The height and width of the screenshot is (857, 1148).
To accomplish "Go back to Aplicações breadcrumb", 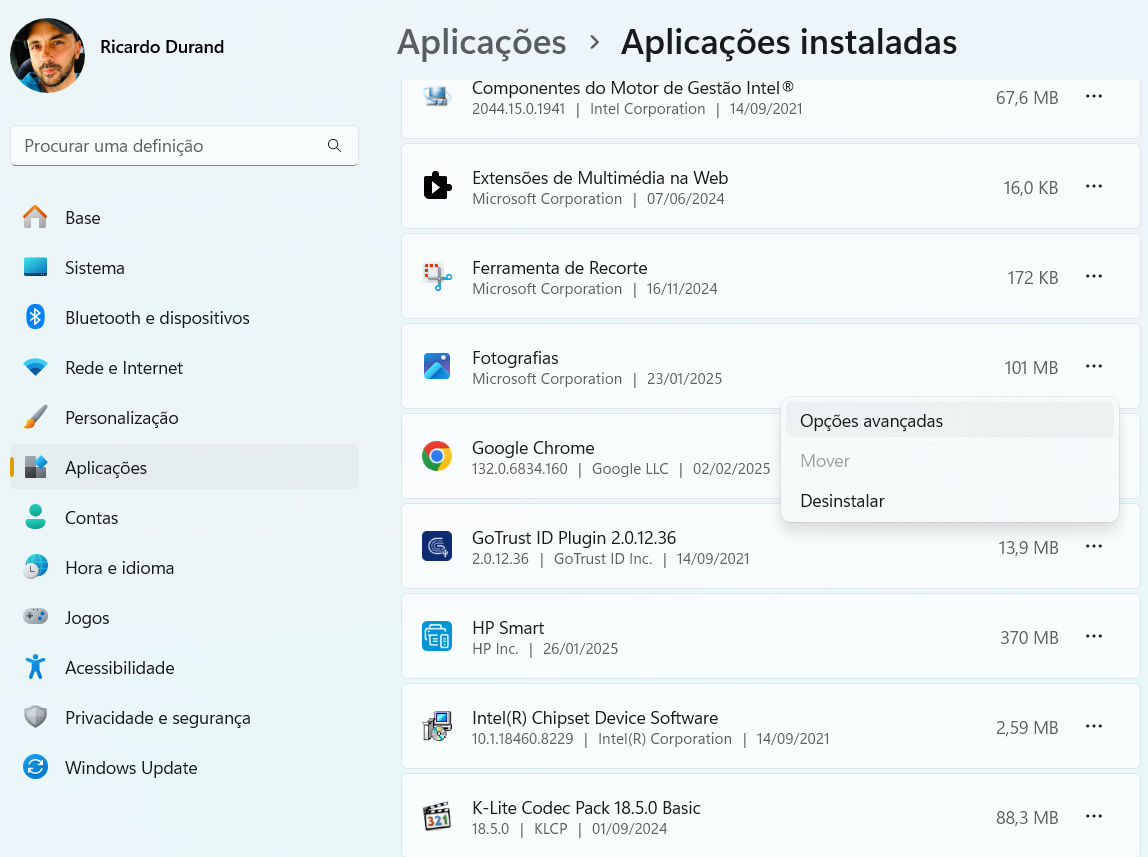I will point(481,42).
